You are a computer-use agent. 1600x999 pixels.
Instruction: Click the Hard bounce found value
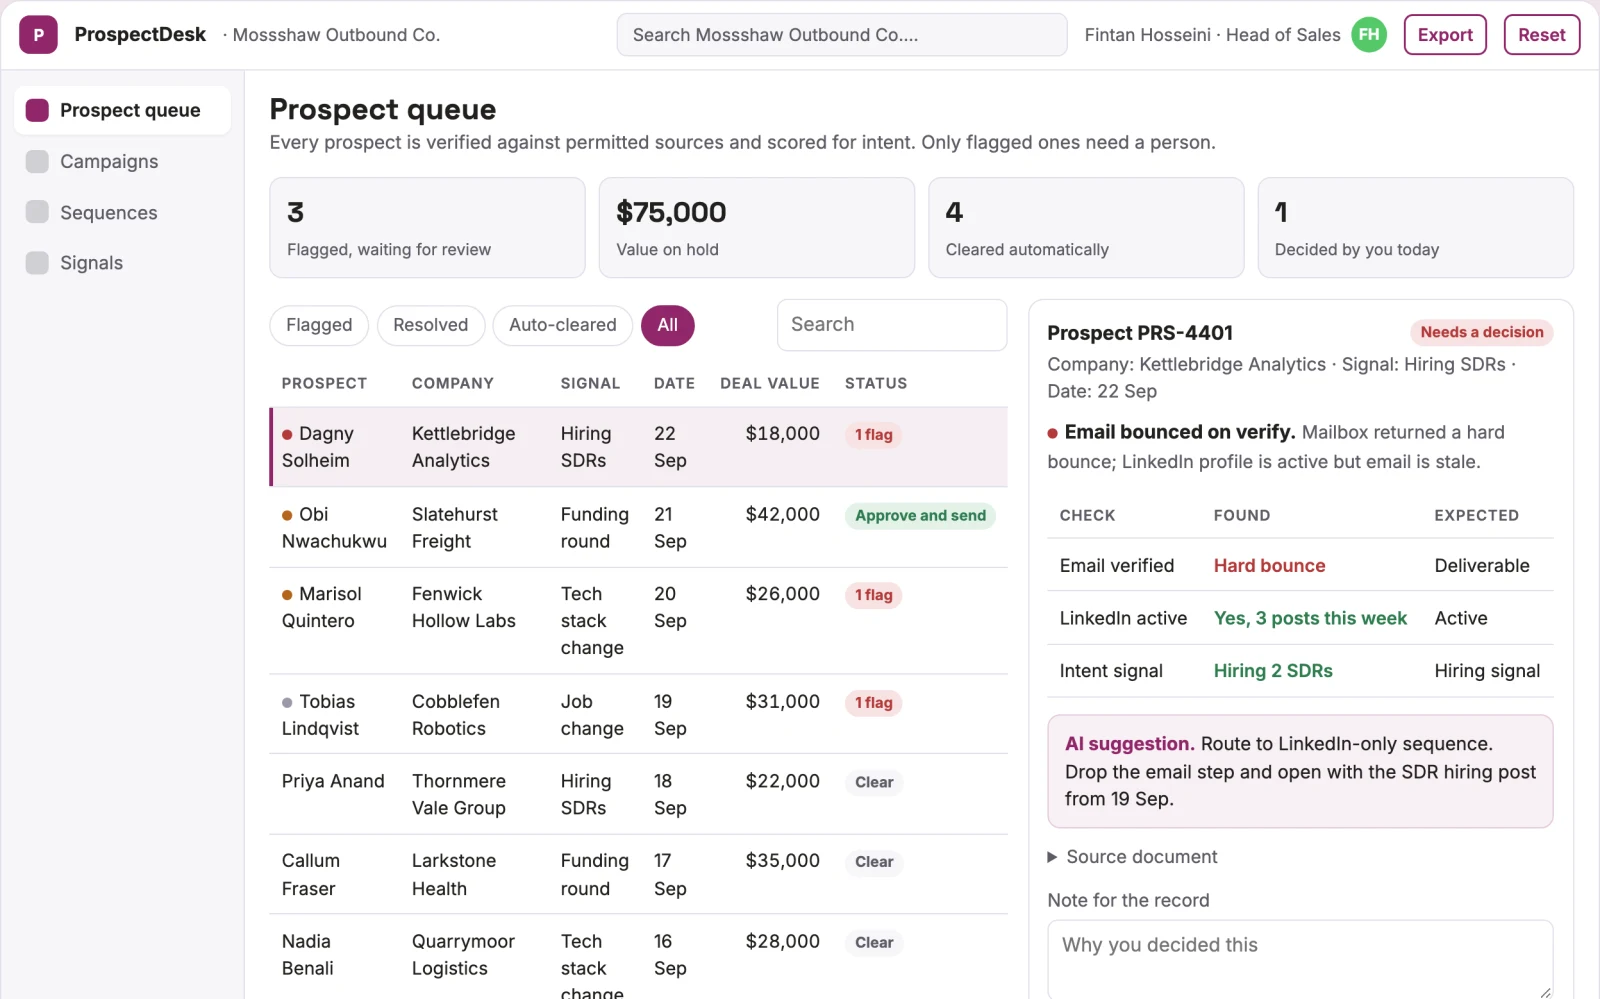tap(1269, 566)
